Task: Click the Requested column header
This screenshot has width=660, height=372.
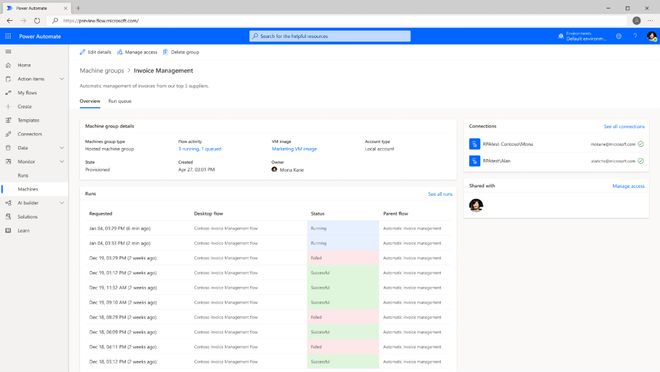Action: pos(101,214)
